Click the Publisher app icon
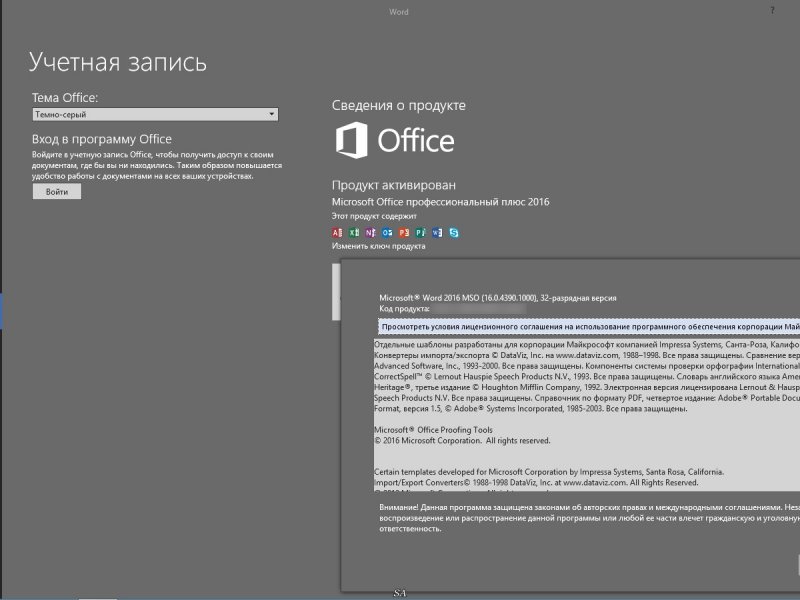The image size is (800, 600). tap(420, 233)
